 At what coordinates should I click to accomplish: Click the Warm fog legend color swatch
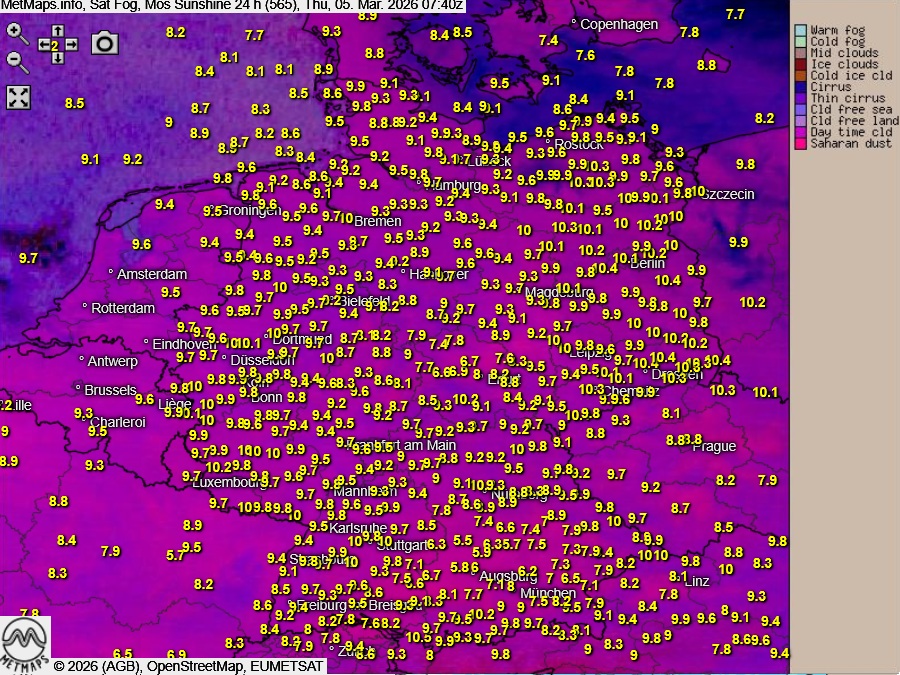[x=800, y=31]
